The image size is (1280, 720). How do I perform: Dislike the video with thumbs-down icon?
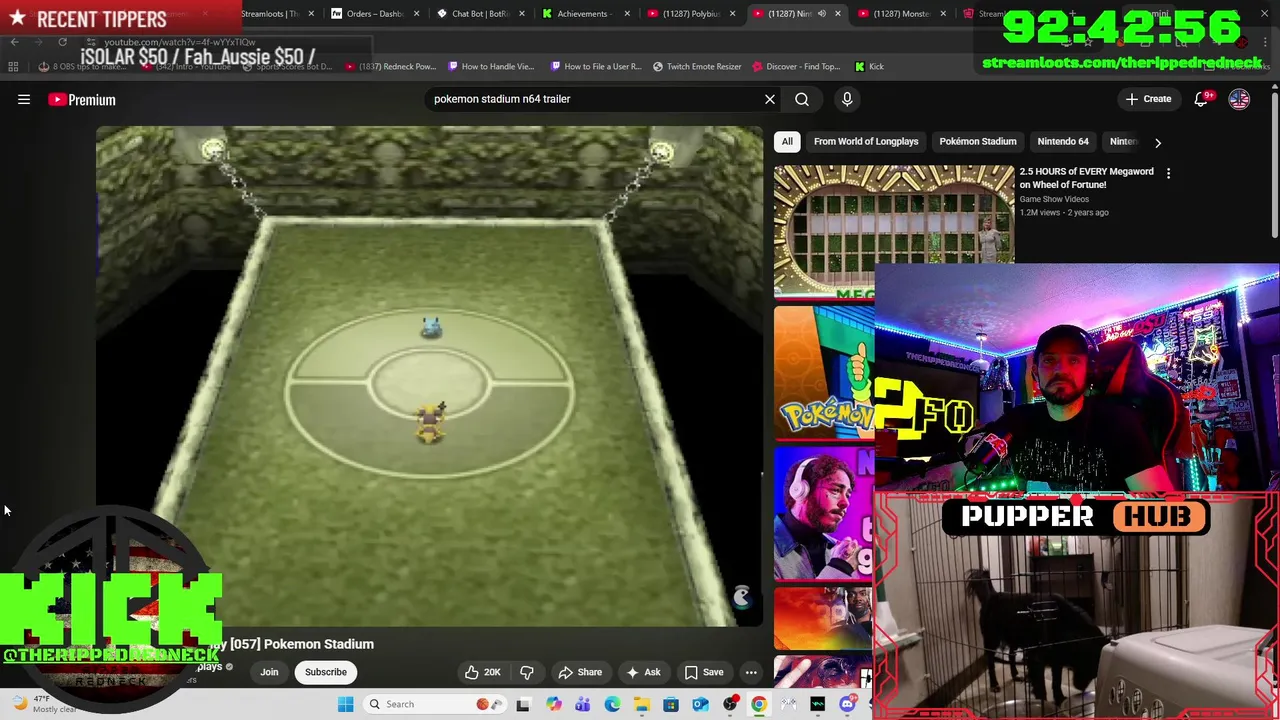click(x=527, y=672)
